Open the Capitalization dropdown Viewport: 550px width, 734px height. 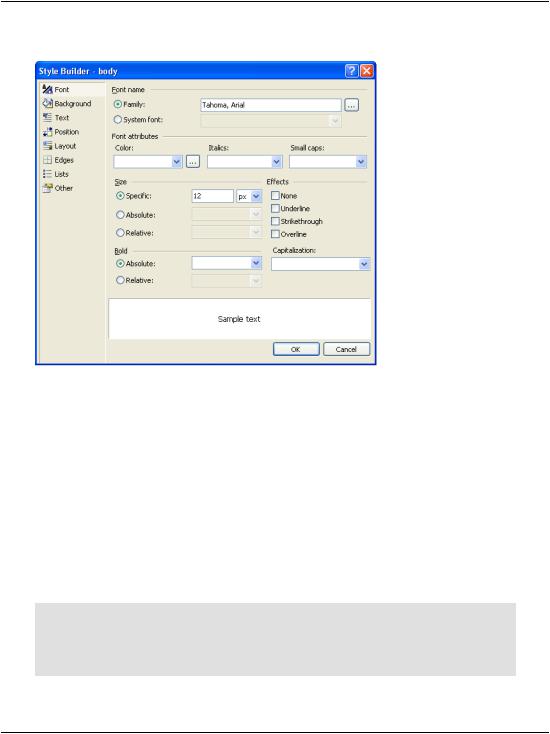coord(365,264)
